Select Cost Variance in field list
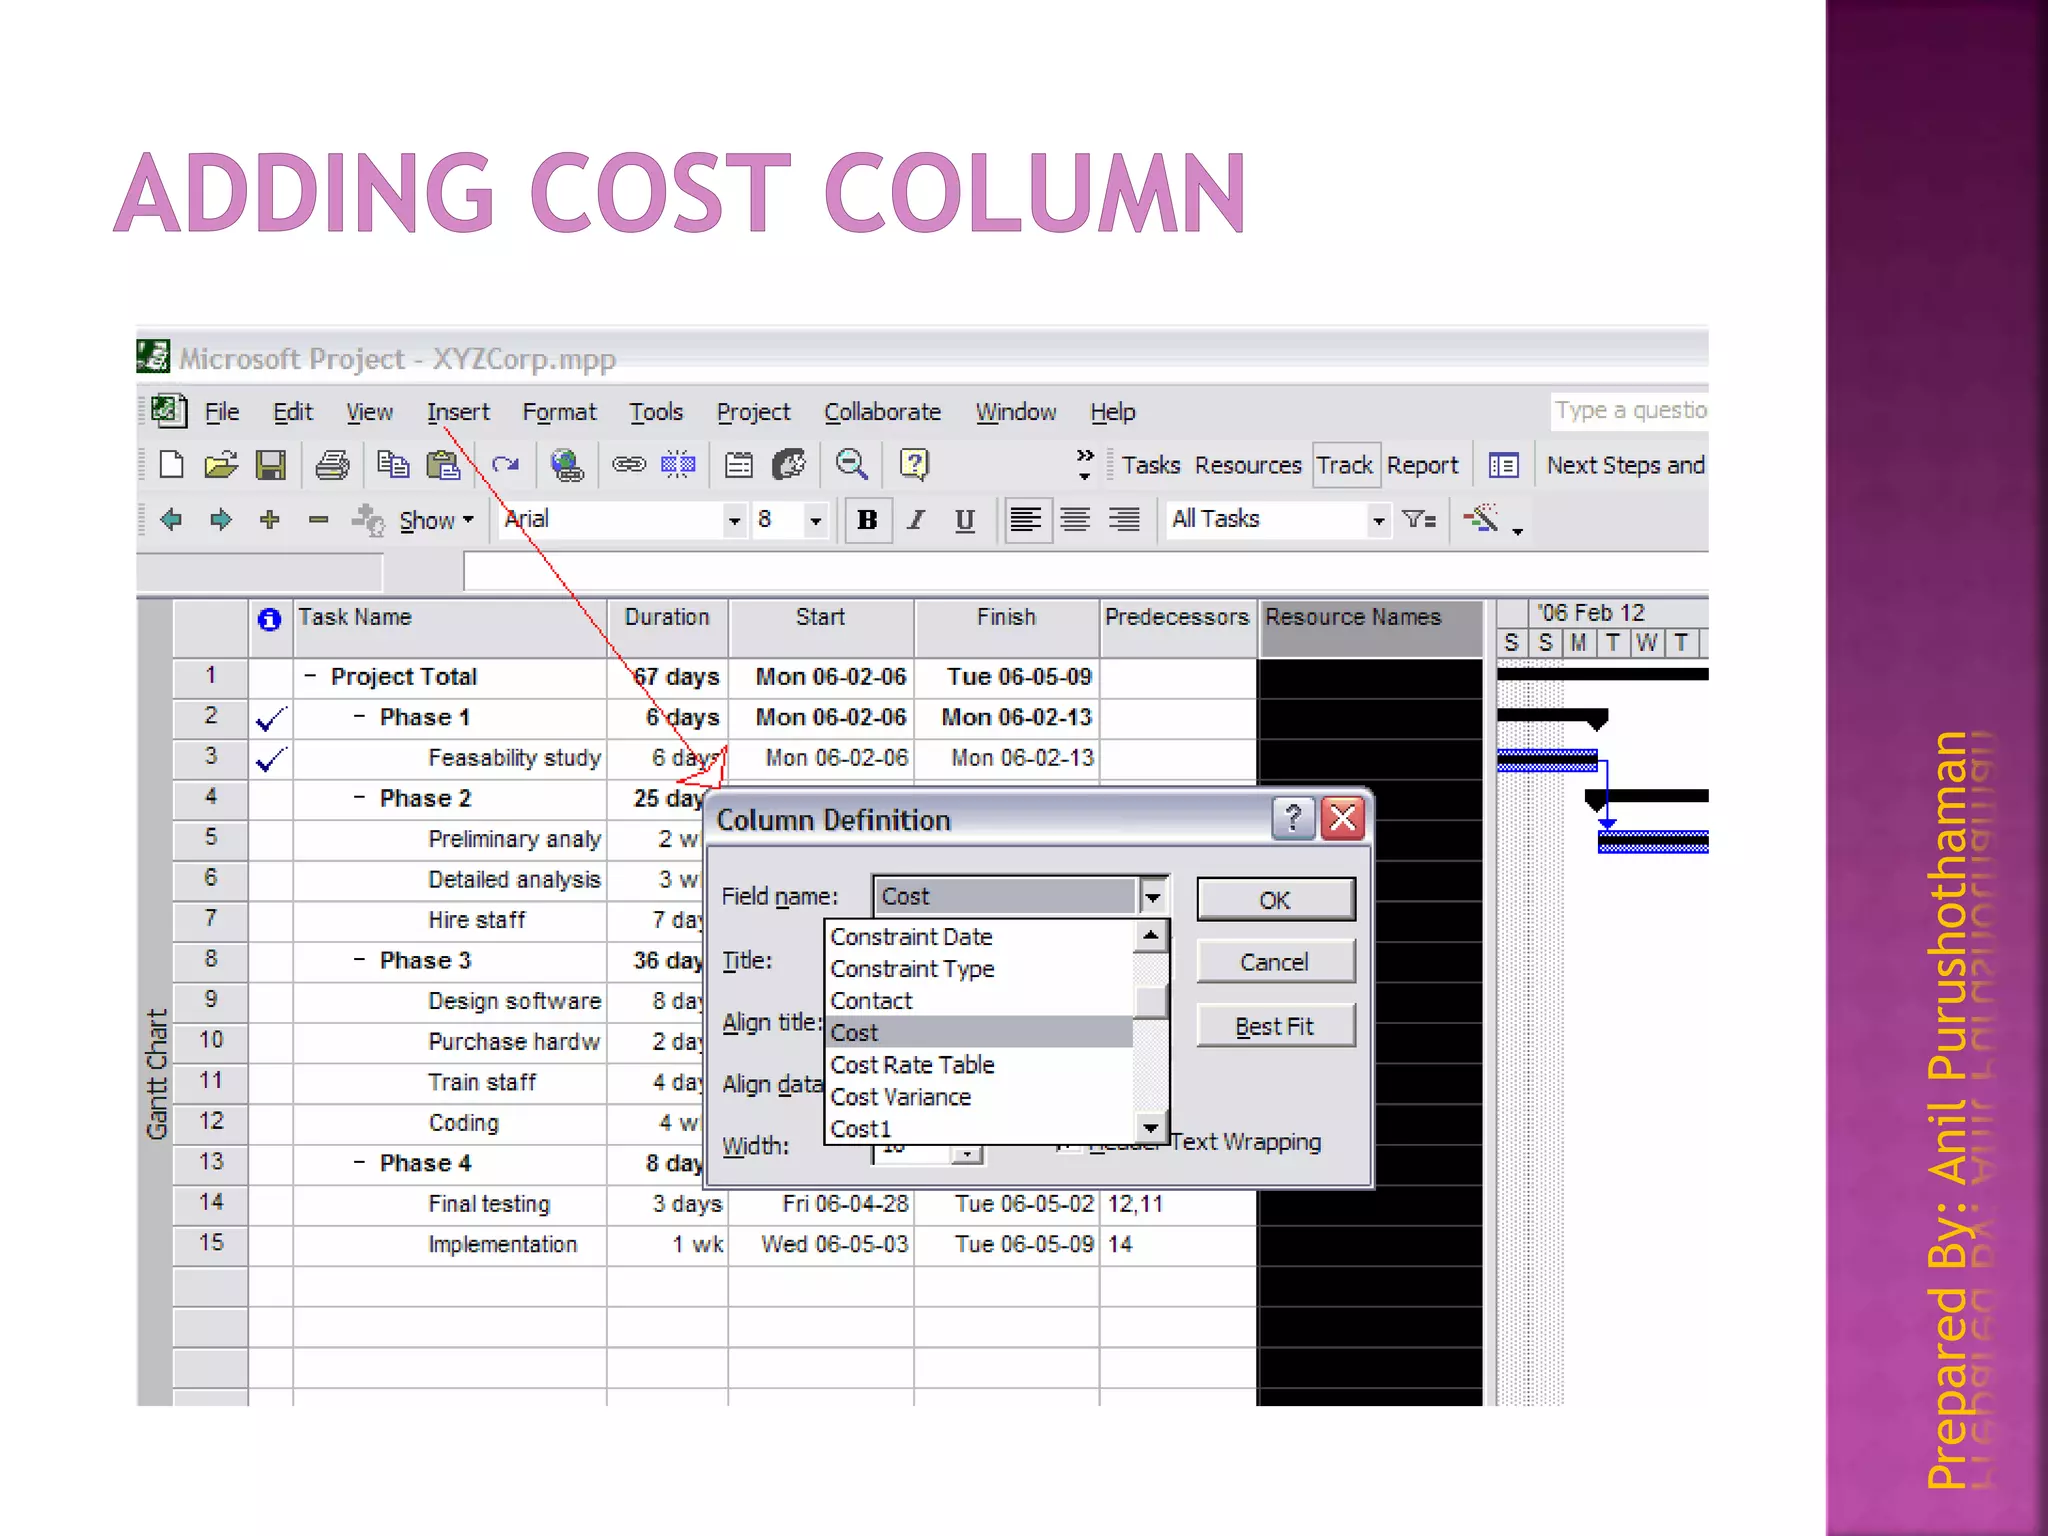The height and width of the screenshot is (1536, 2048). 900,1097
